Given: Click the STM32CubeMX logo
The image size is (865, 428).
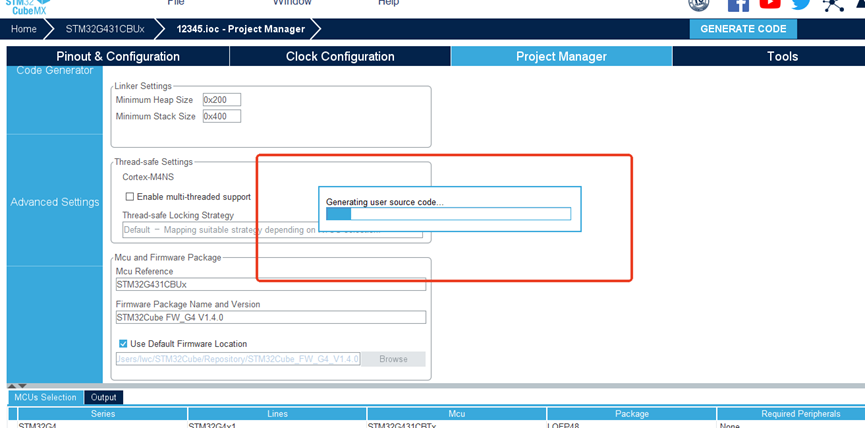Looking at the screenshot, I should tap(26, 7).
